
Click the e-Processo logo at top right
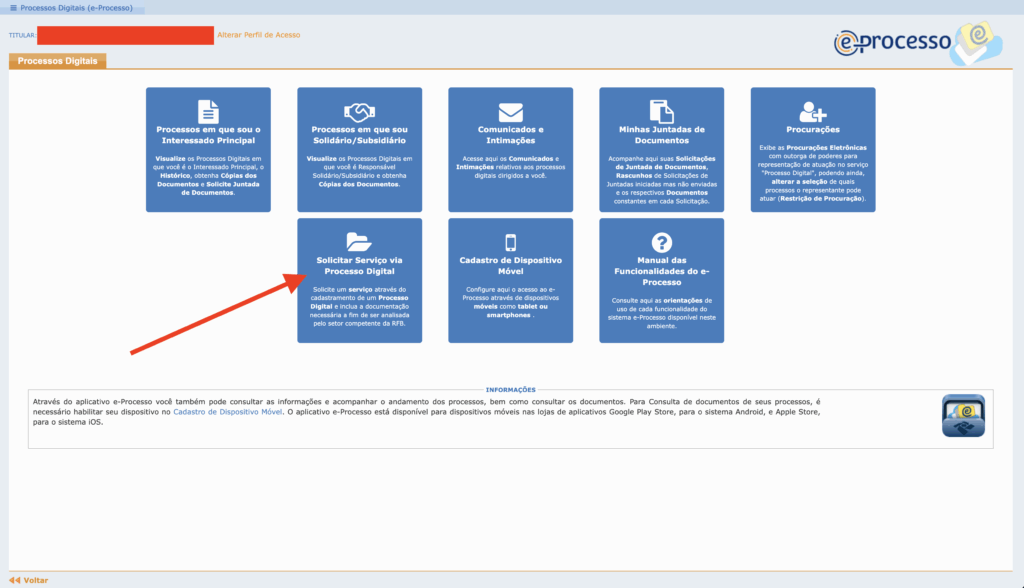[x=918, y=42]
